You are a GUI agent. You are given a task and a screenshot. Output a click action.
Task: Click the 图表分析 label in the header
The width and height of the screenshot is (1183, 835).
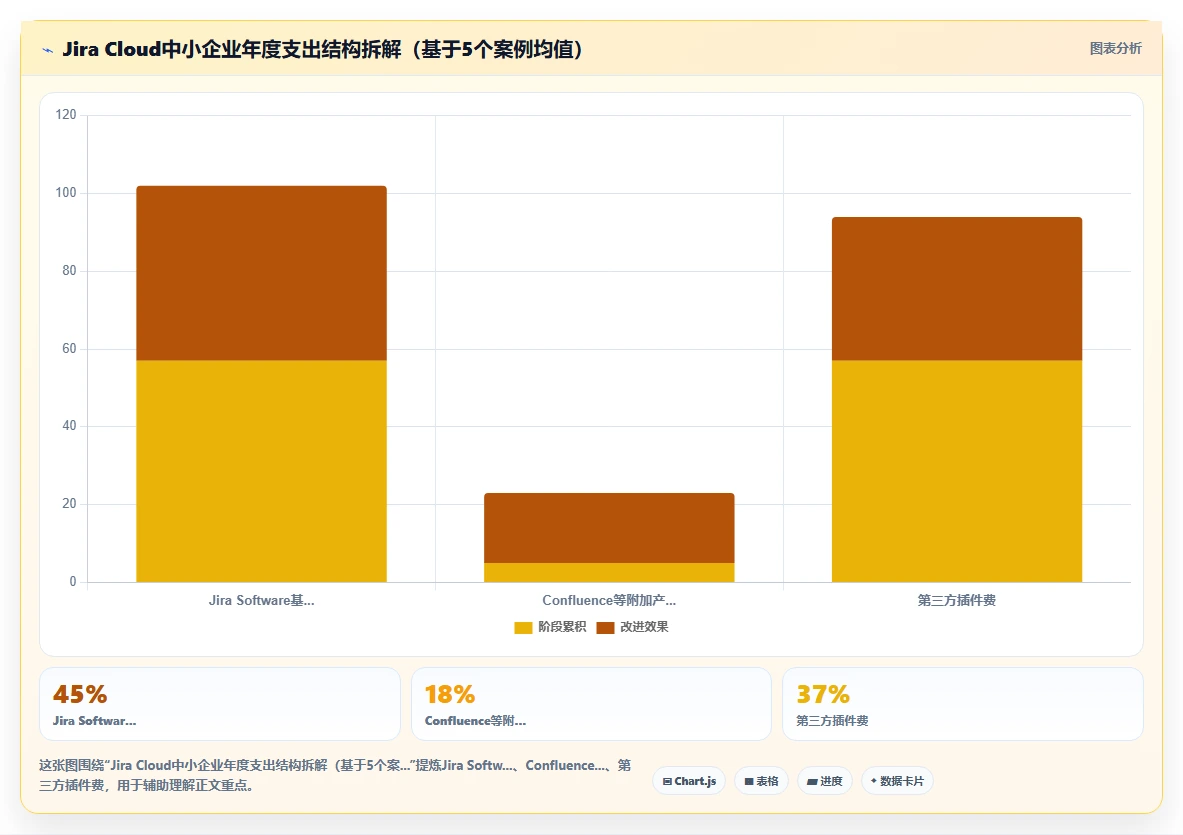point(1115,48)
